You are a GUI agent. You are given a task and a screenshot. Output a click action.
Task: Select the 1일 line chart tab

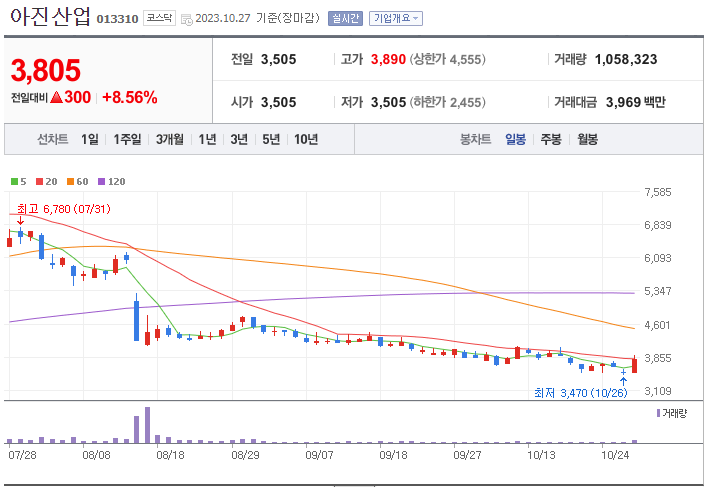coord(89,139)
